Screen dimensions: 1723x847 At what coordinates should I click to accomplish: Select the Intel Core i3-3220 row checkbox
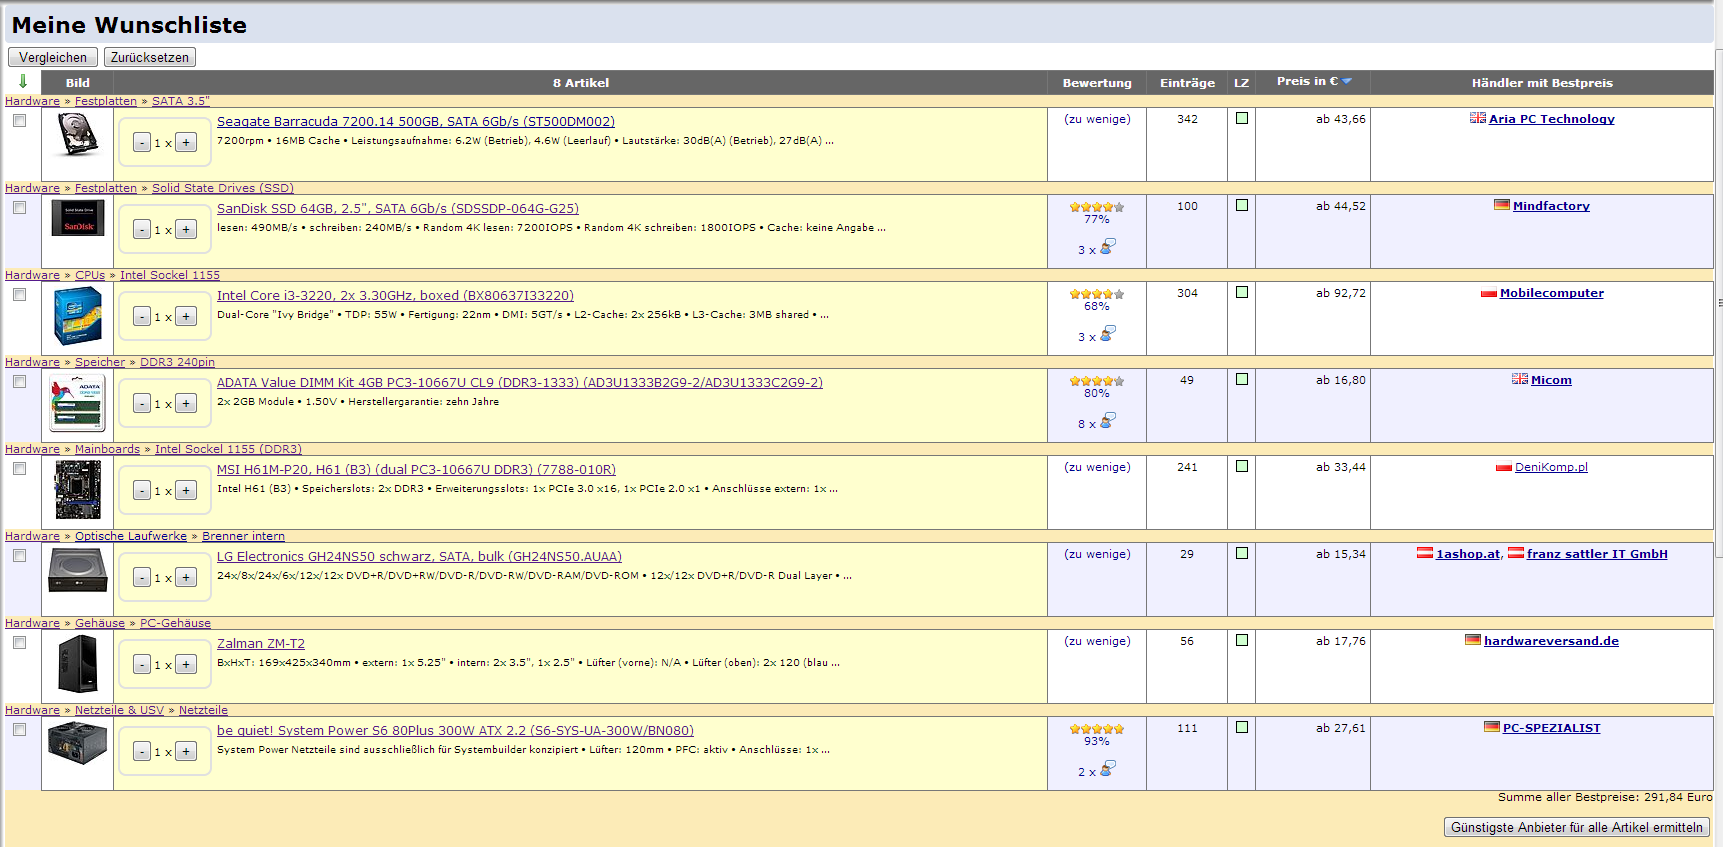tap(20, 294)
